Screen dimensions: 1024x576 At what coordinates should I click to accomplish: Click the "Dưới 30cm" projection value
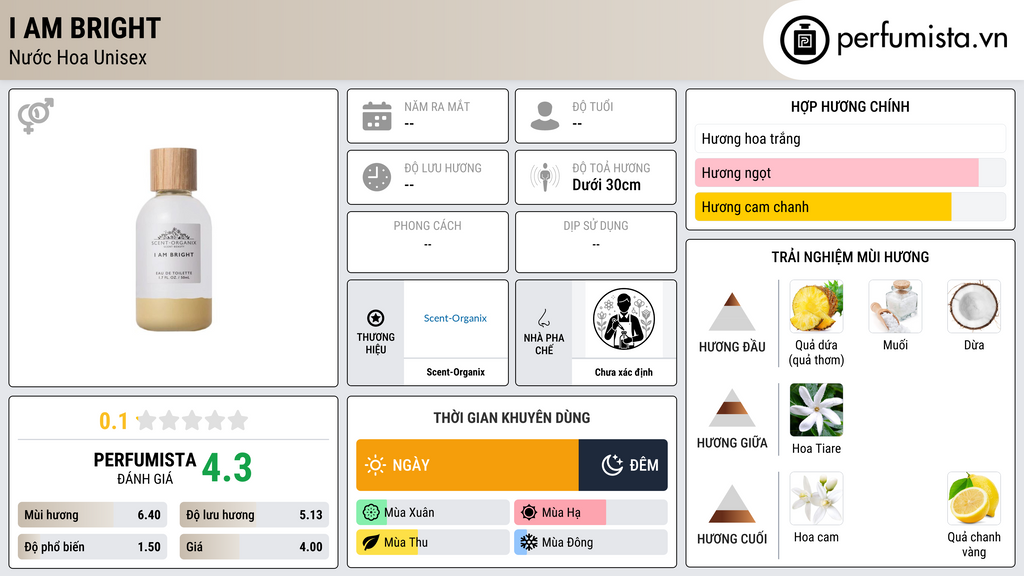[x=607, y=185]
